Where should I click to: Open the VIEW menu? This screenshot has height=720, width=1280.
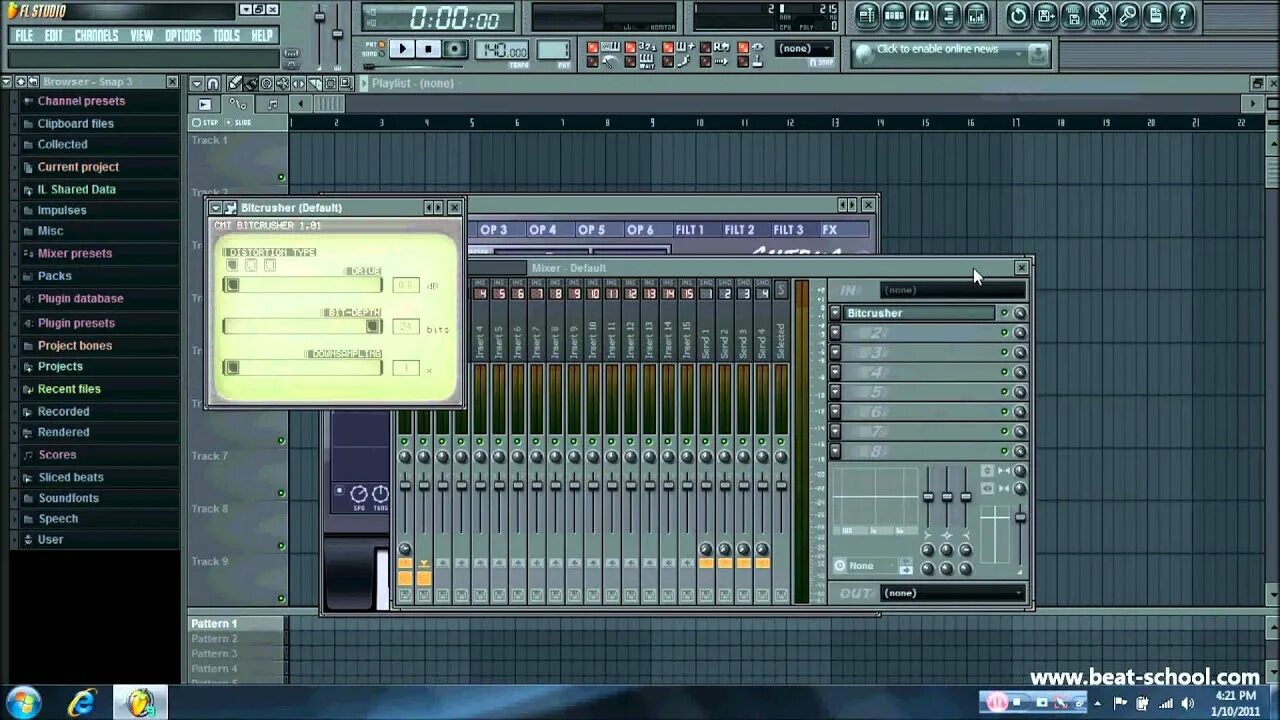click(142, 35)
